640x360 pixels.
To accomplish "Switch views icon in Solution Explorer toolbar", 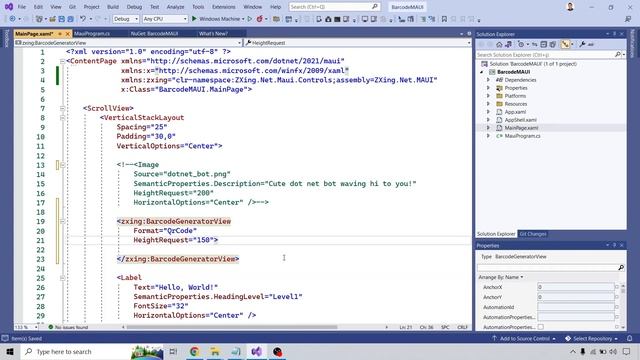I will click(x=508, y=44).
